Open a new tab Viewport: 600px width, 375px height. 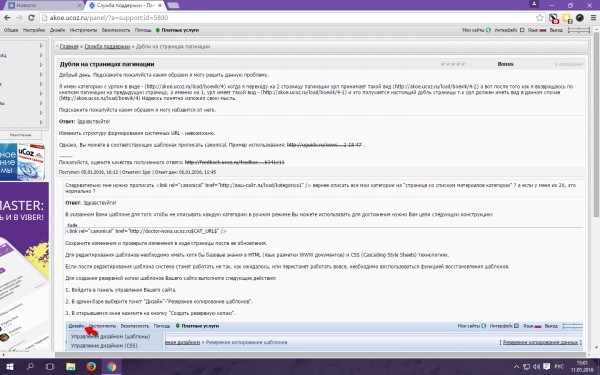pyautogui.click(x=173, y=5)
